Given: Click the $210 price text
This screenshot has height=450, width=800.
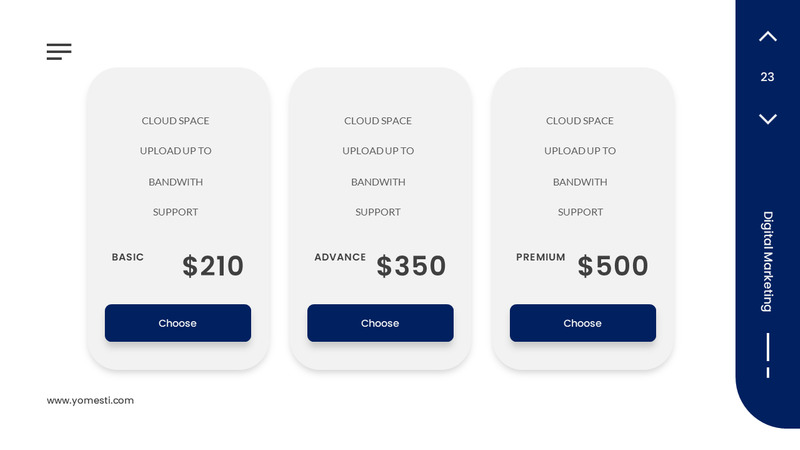Looking at the screenshot, I should [x=213, y=266].
